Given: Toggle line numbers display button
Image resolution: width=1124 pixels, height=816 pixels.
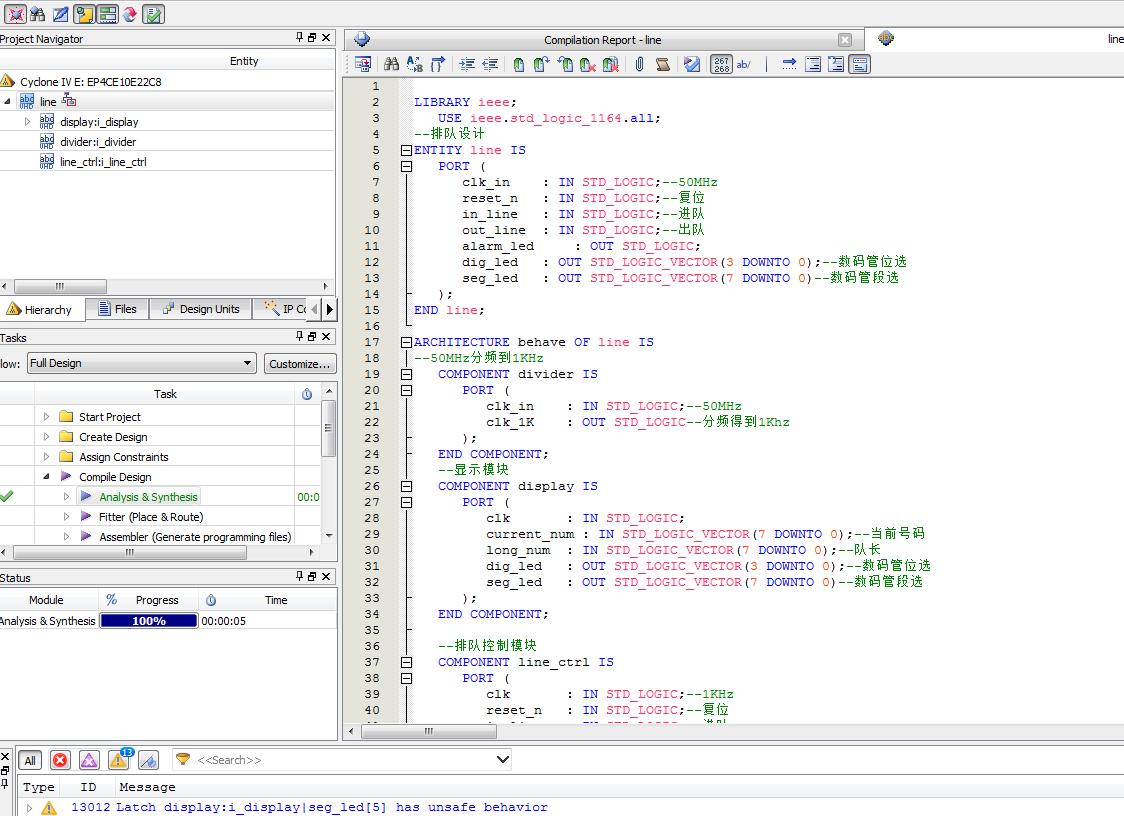Looking at the screenshot, I should point(721,64).
